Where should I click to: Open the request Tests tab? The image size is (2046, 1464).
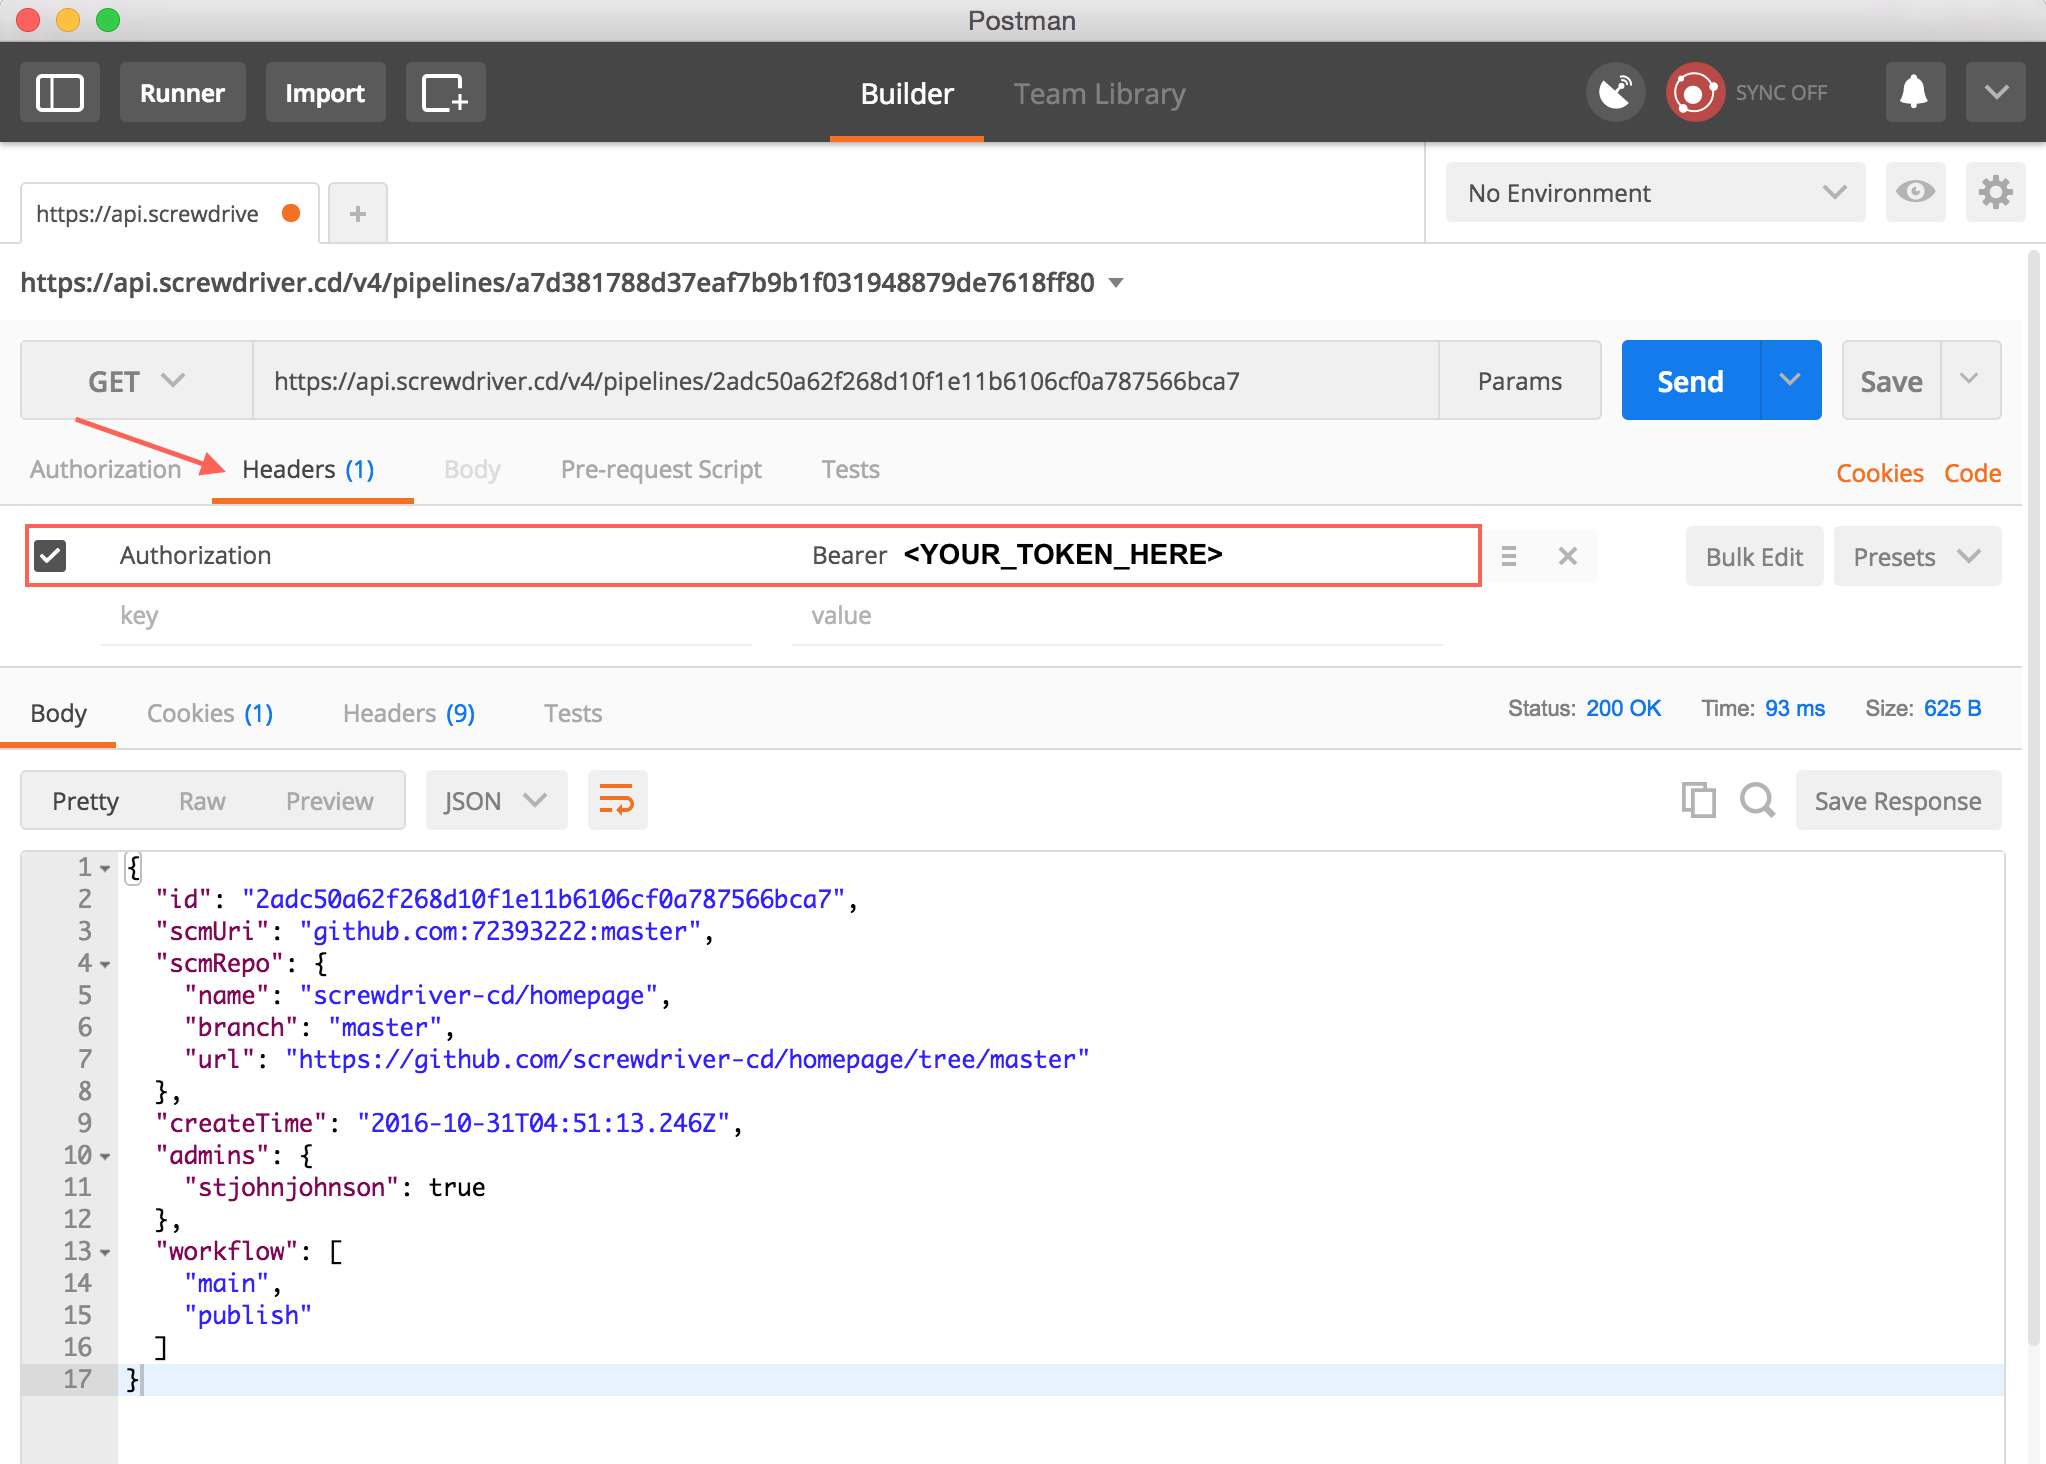tap(850, 469)
